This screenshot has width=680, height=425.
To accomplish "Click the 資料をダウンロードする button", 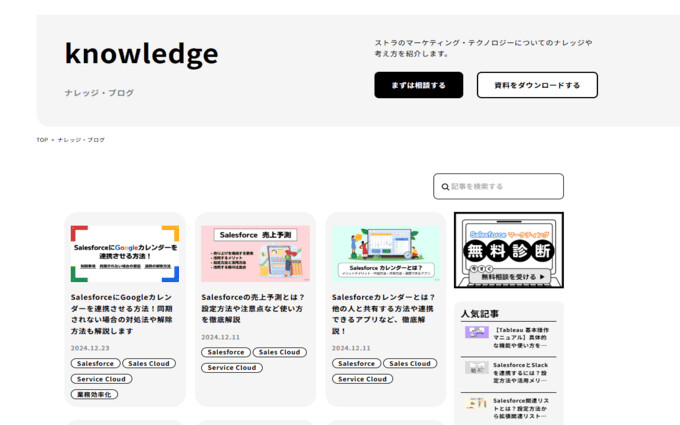I will (537, 85).
